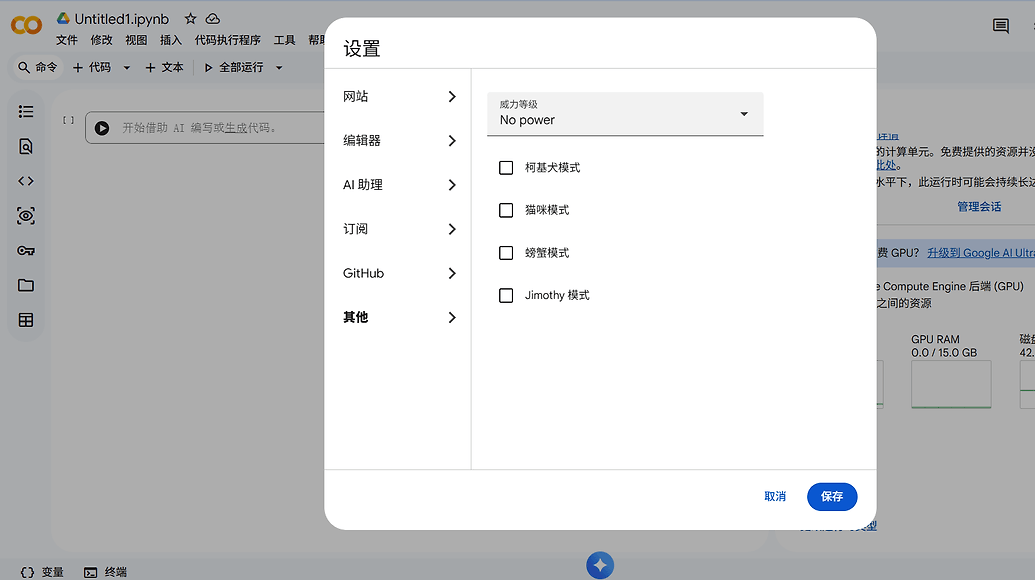Screen dimensions: 1035x580
Task: Open the secrets key sidebar icon
Action: click(26, 251)
